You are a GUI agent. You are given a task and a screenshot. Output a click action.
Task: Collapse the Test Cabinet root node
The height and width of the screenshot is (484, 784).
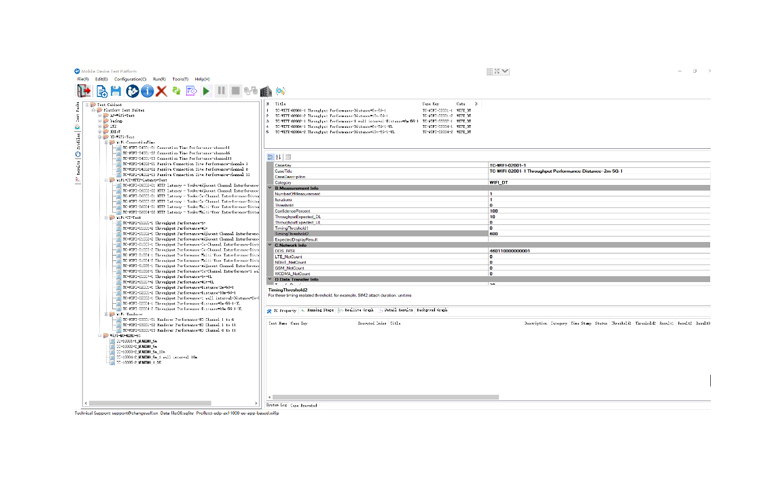(x=87, y=104)
